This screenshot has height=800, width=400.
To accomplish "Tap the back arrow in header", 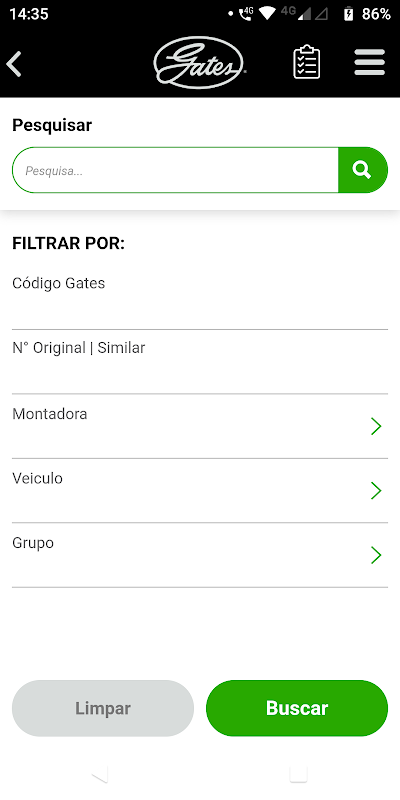I will [x=14, y=64].
